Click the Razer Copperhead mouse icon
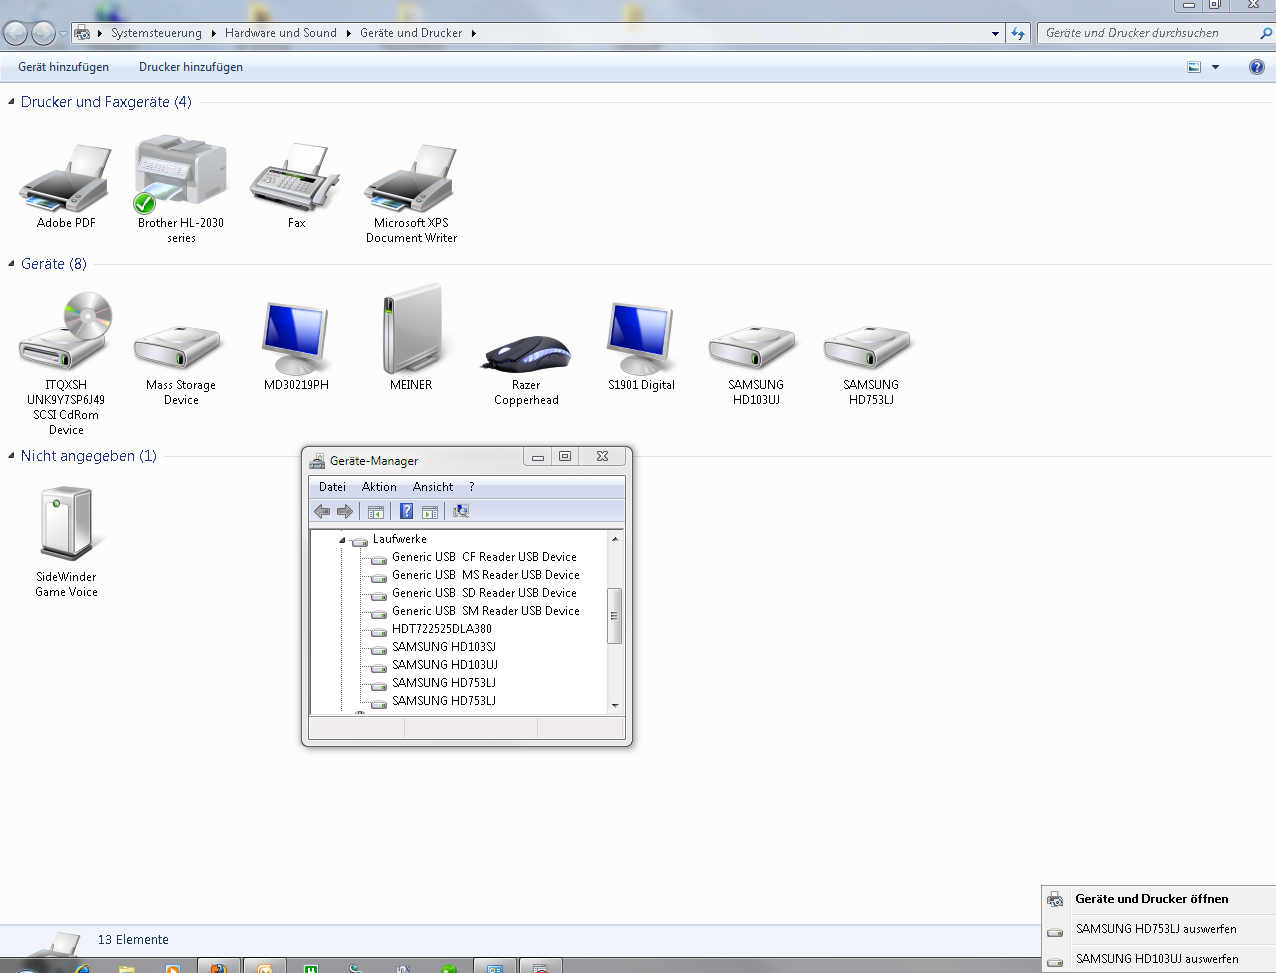Image resolution: width=1276 pixels, height=973 pixels. click(x=526, y=352)
